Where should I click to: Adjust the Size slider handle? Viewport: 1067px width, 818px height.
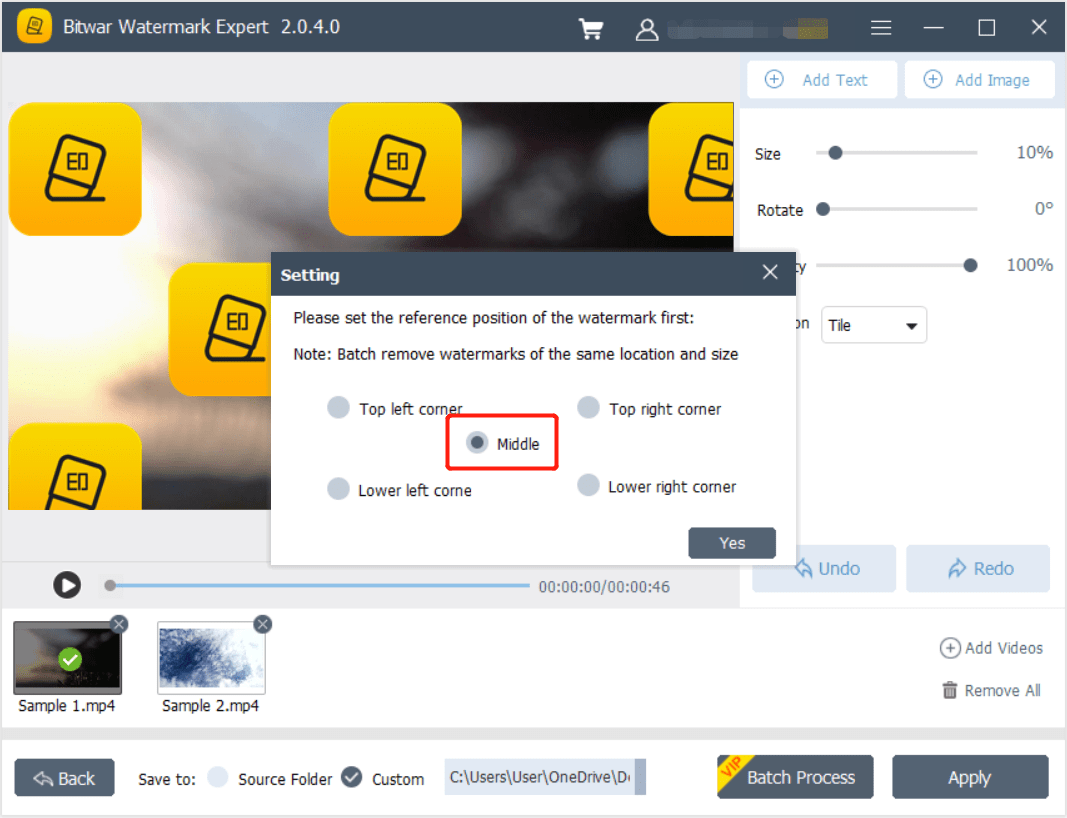[835, 153]
